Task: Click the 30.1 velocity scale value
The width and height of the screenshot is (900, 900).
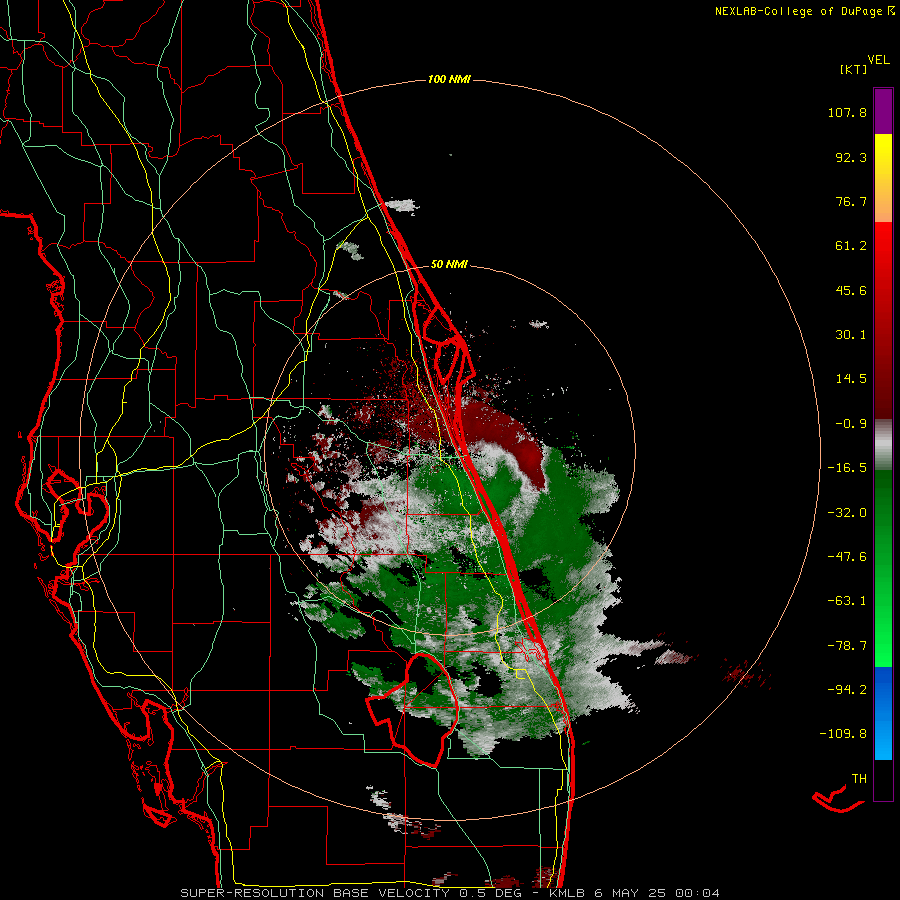Action: [851, 335]
